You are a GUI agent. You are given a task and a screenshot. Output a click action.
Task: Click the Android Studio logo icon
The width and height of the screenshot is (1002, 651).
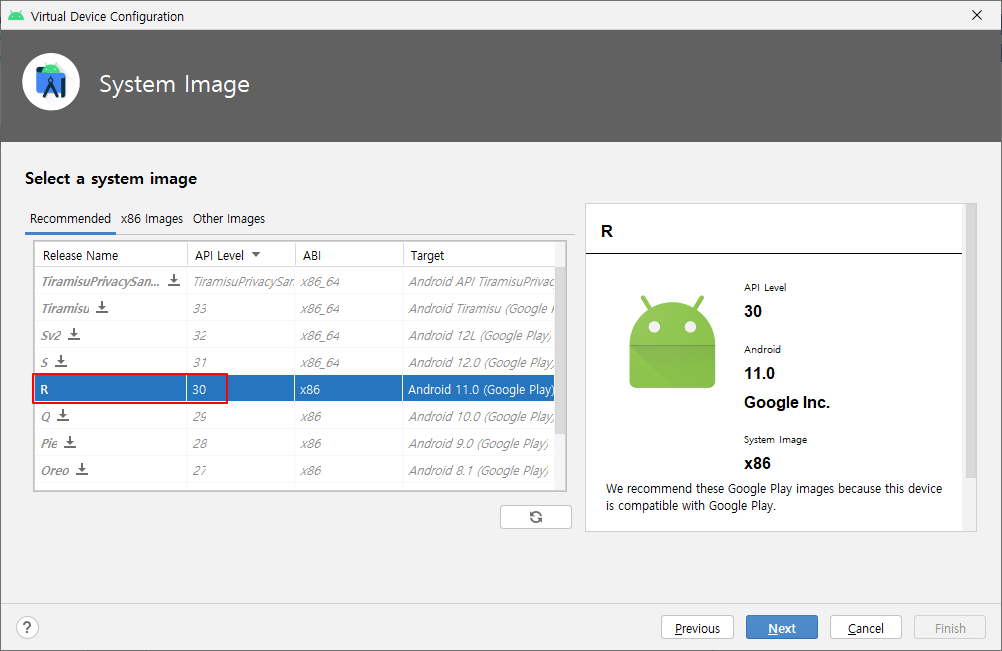click(51, 82)
